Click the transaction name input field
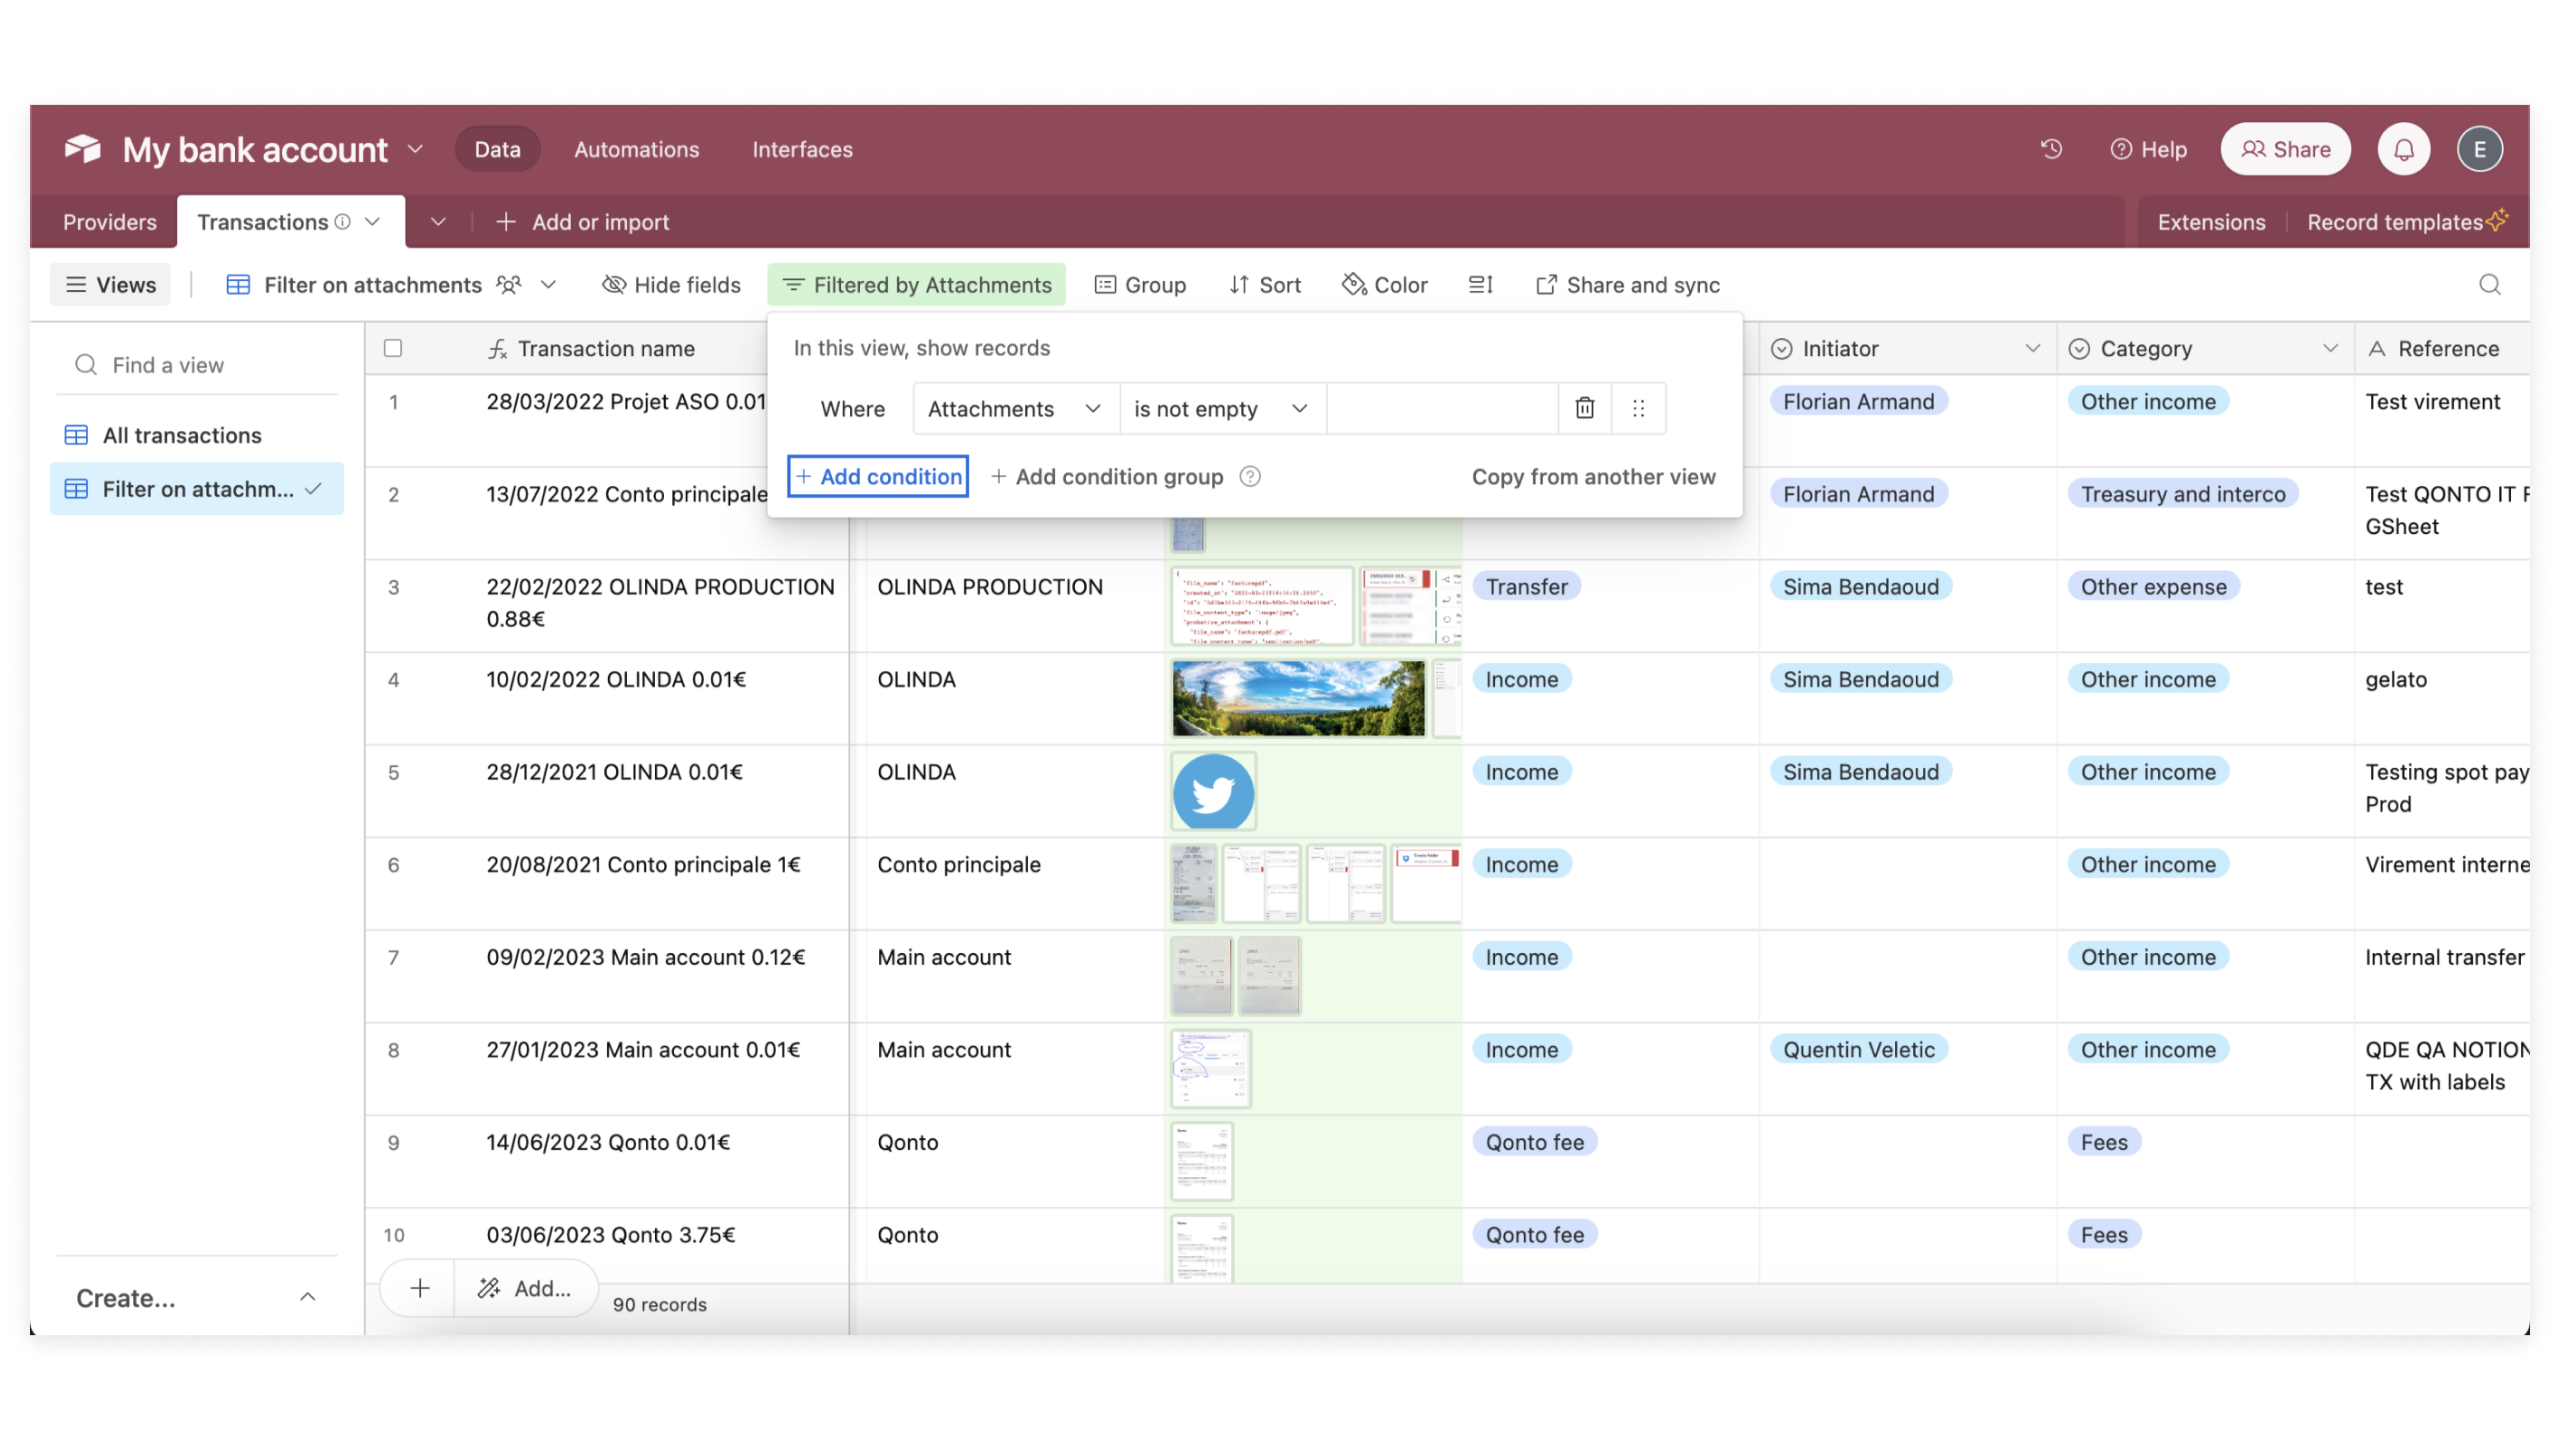Viewport: 2560px width, 1440px height. 607,348
